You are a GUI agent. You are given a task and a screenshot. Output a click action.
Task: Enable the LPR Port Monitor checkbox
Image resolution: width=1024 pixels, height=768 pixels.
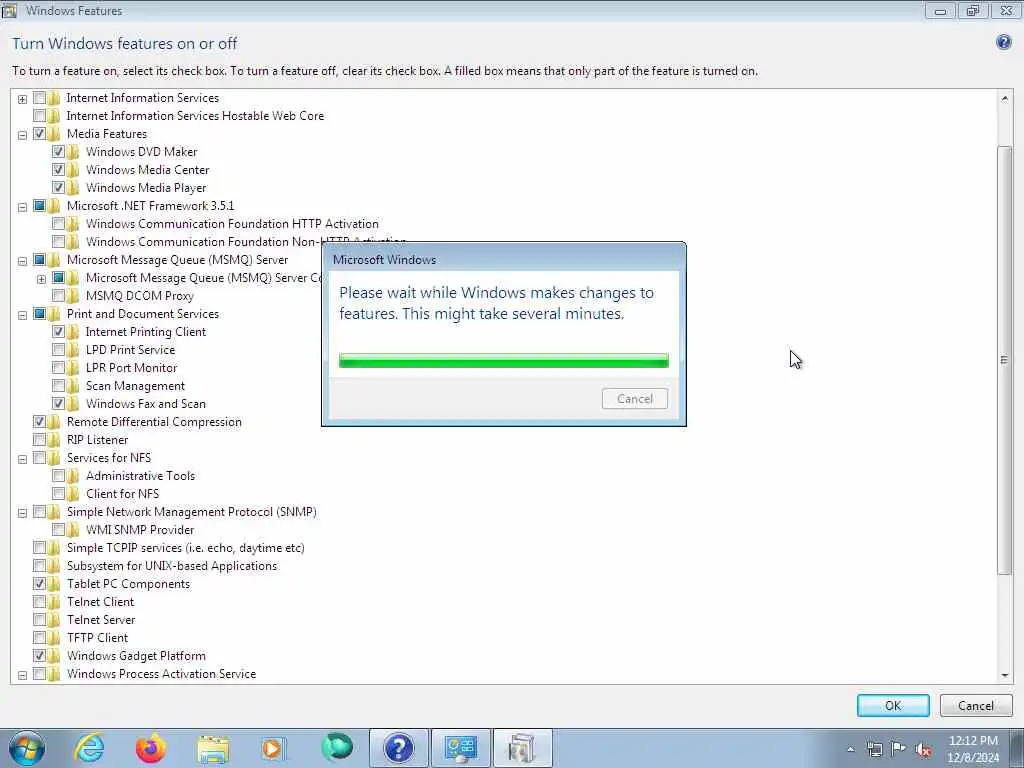click(x=58, y=368)
